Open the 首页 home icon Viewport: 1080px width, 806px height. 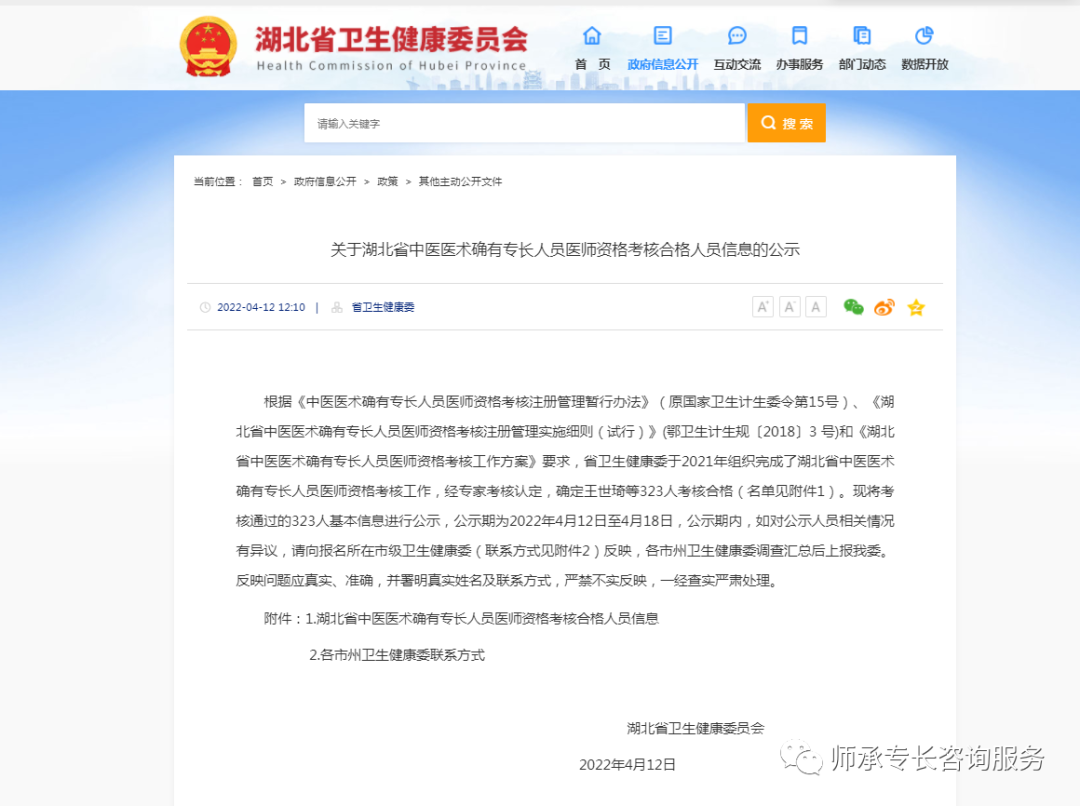[x=592, y=35]
